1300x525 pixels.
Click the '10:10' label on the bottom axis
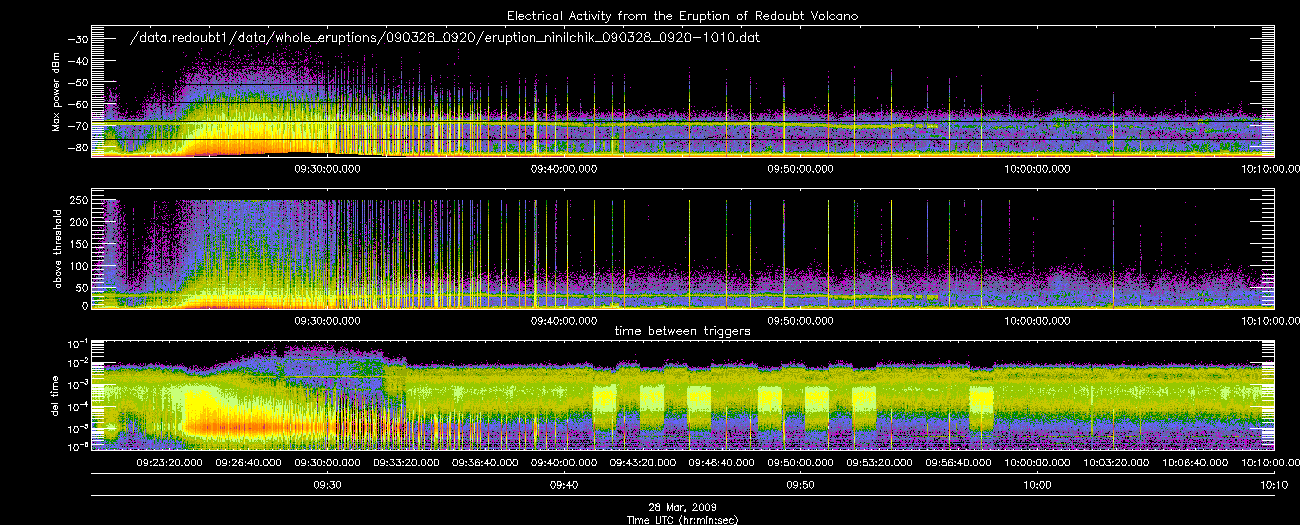pyautogui.click(x=1272, y=485)
